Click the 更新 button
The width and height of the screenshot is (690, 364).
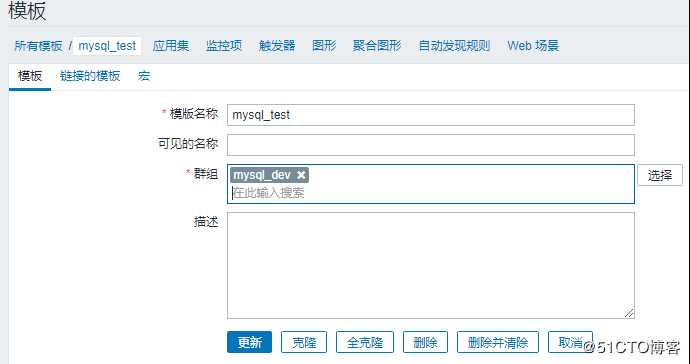tap(250, 342)
